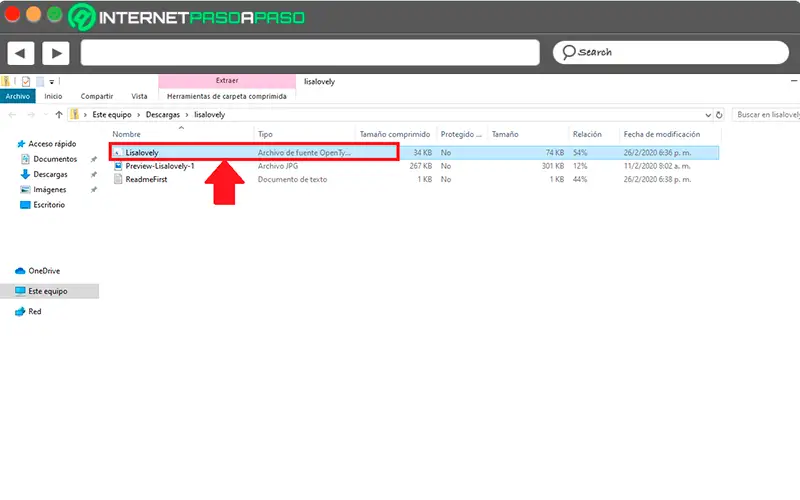This screenshot has height=500, width=800.
Task: Open Imágenes in the navigation pane
Action: (49, 190)
